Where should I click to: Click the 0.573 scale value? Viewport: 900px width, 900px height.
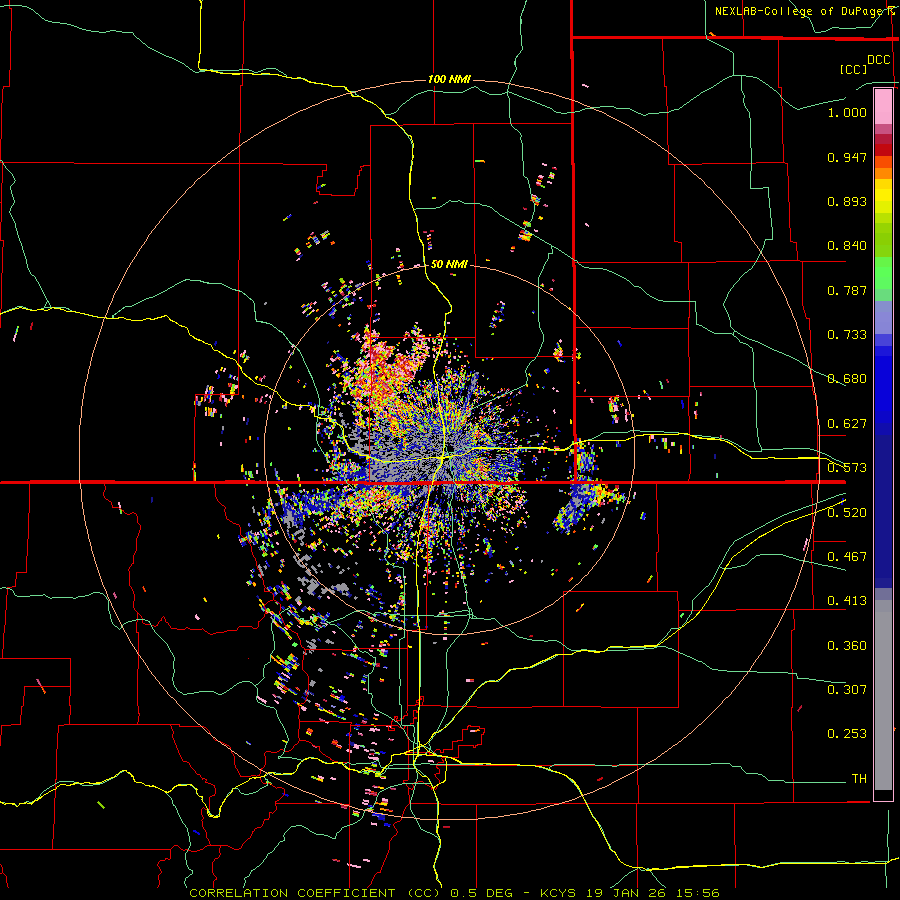pyautogui.click(x=847, y=468)
